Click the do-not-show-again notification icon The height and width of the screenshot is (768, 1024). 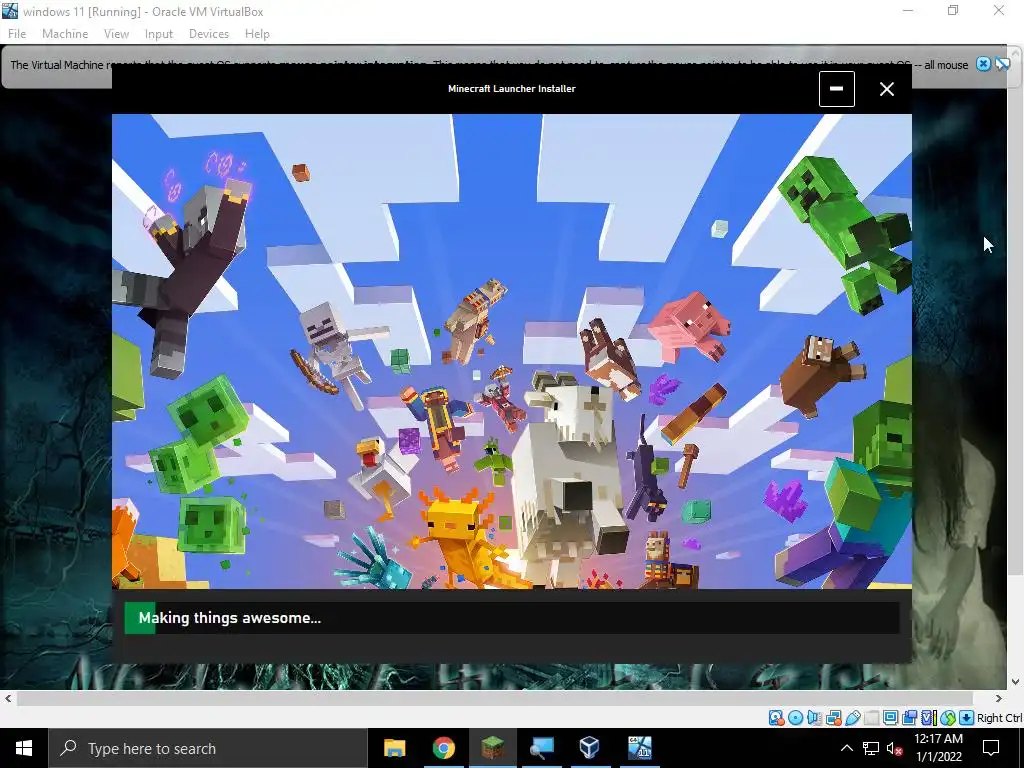click(x=1002, y=64)
